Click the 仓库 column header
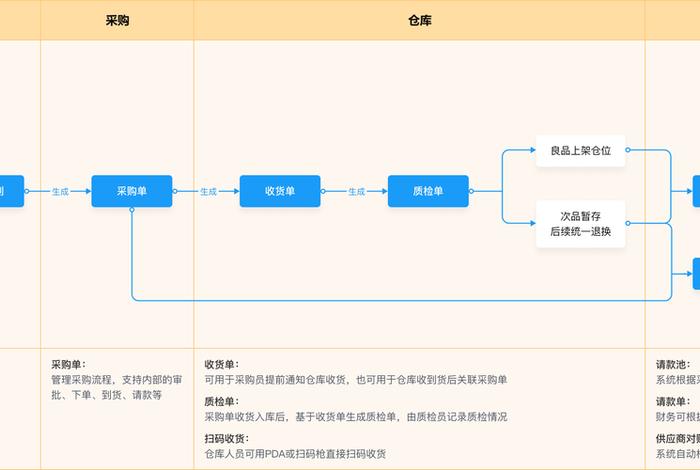Viewport: 700px width, 470px height. click(421, 20)
